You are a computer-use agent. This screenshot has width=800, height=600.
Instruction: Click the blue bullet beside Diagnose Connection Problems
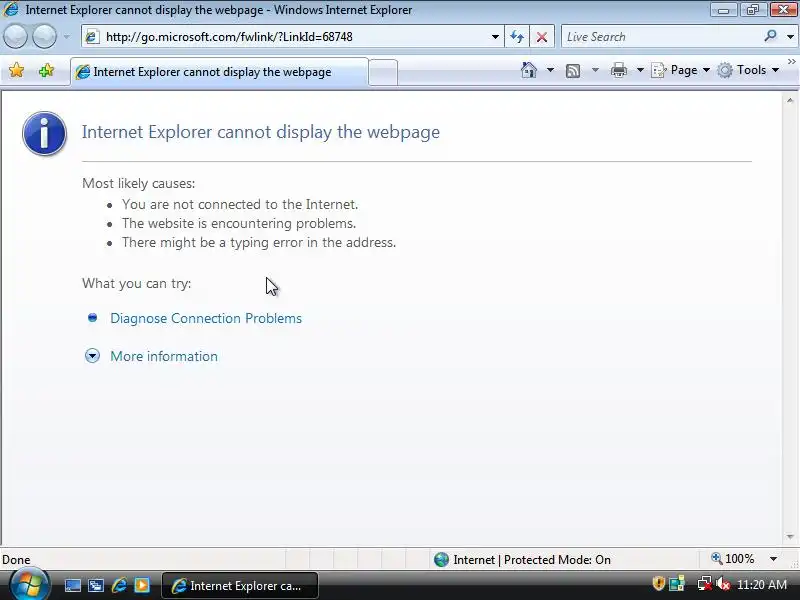tap(92, 318)
